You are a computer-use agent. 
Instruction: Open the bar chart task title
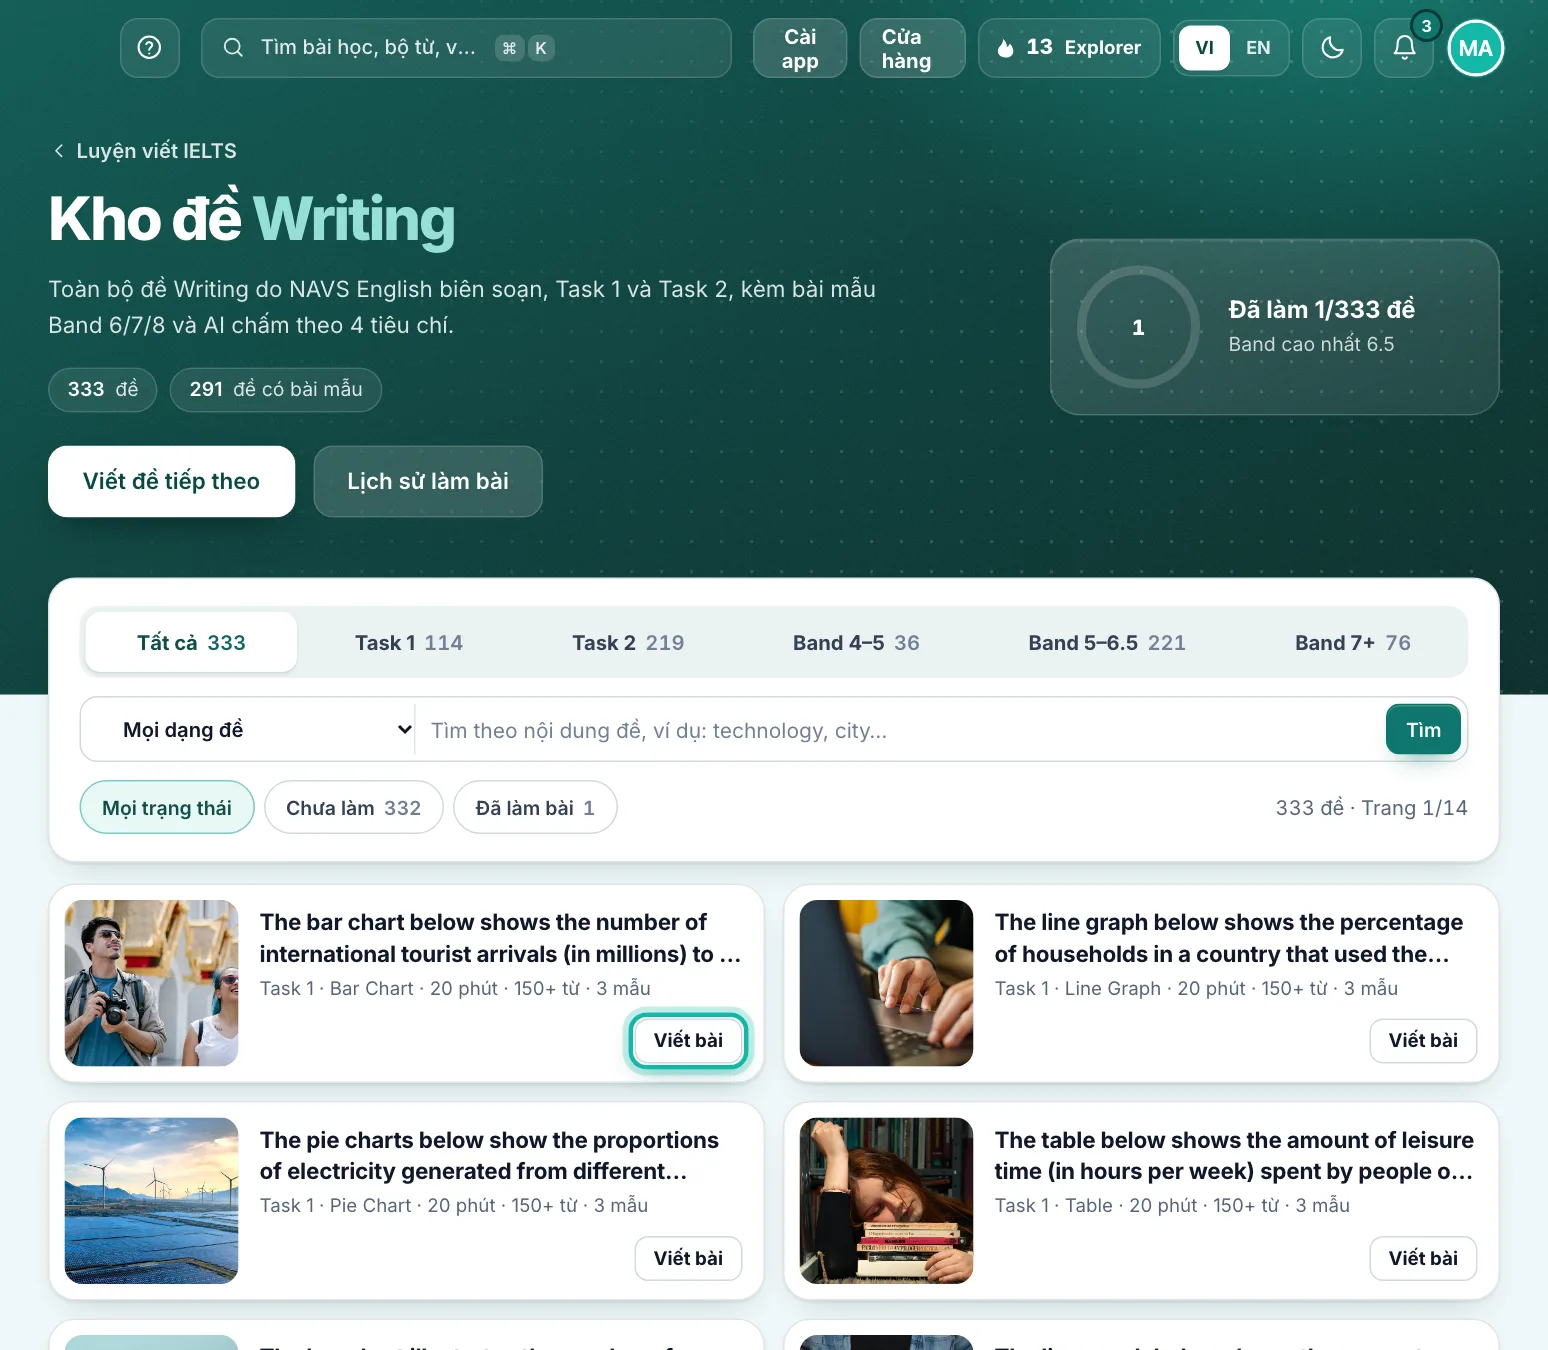(500, 938)
